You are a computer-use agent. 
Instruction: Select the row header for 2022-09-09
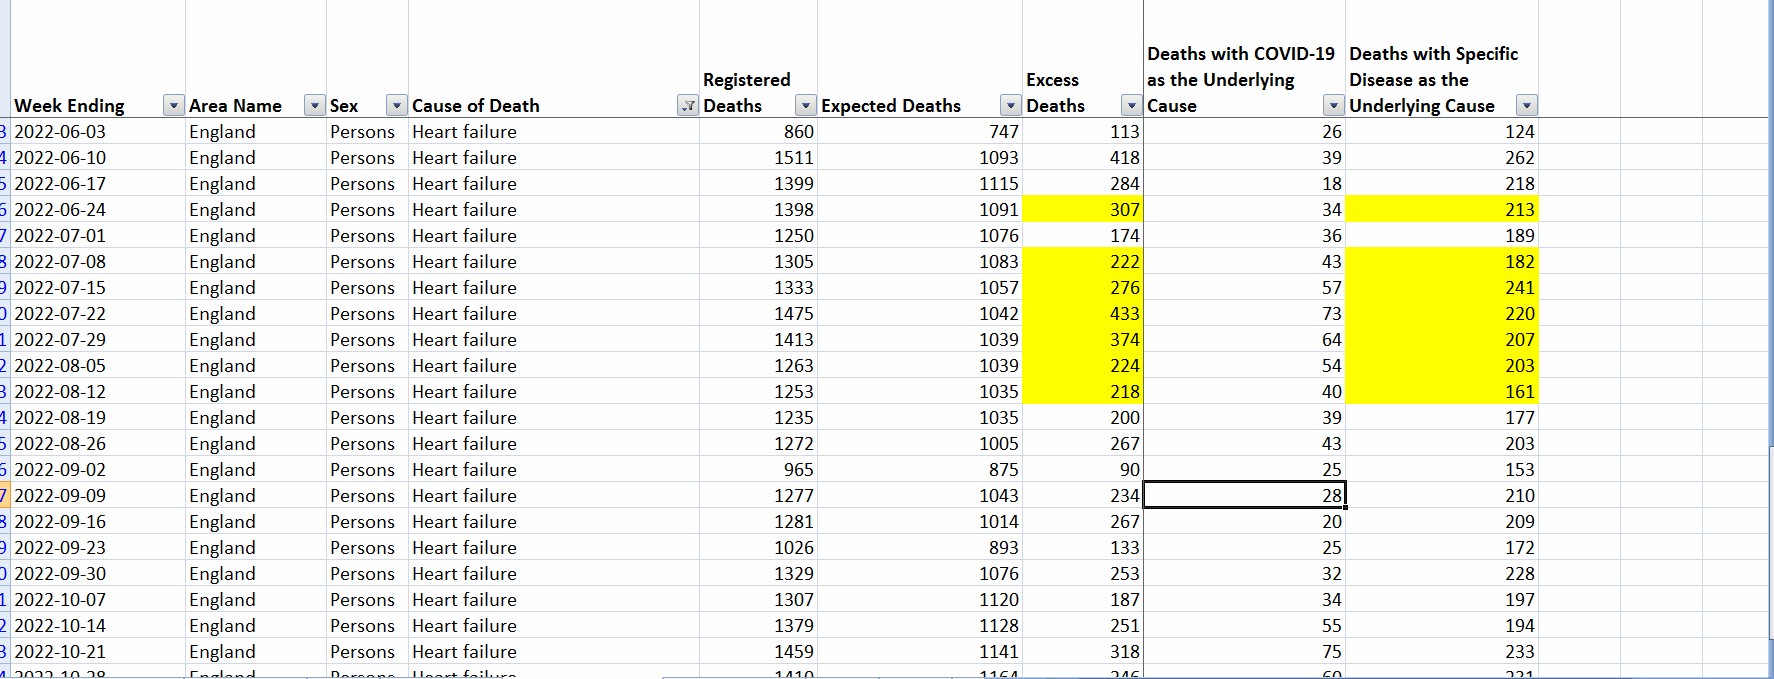point(4,495)
